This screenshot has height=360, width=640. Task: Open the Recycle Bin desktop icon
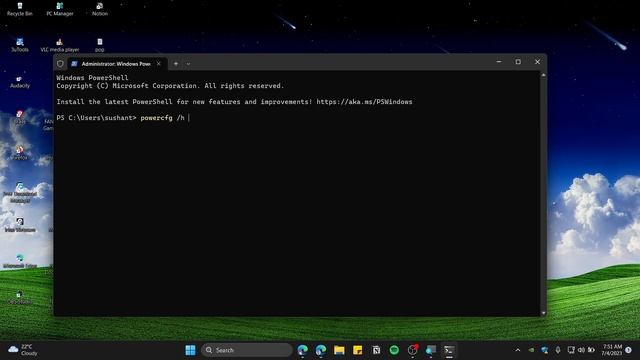(x=20, y=9)
